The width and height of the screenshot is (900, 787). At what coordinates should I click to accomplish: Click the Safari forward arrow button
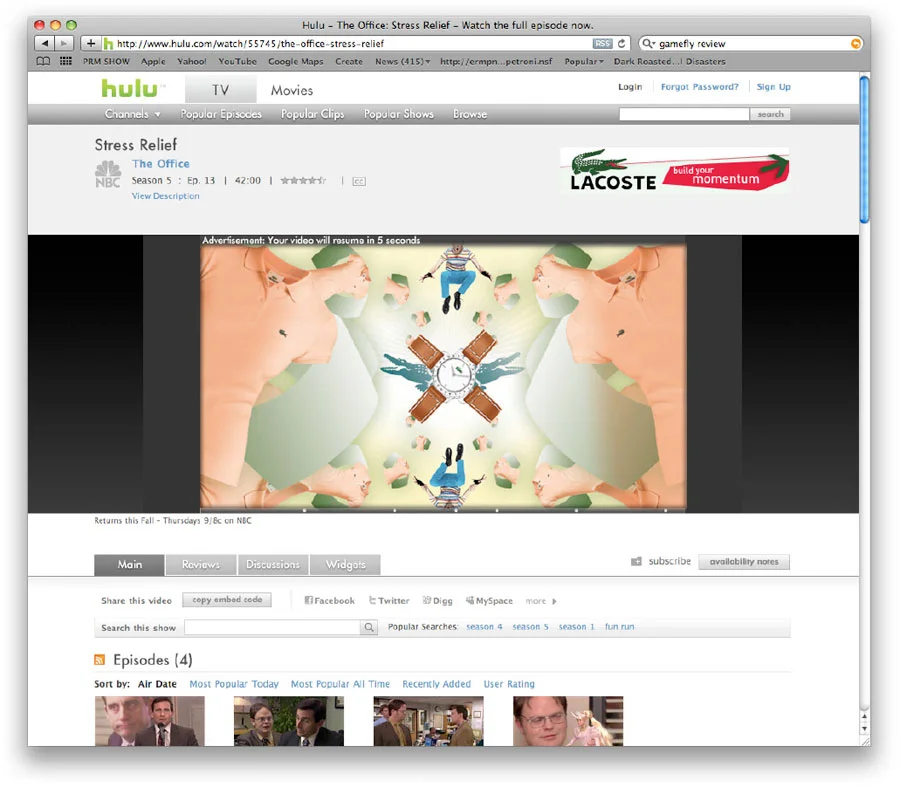point(64,43)
